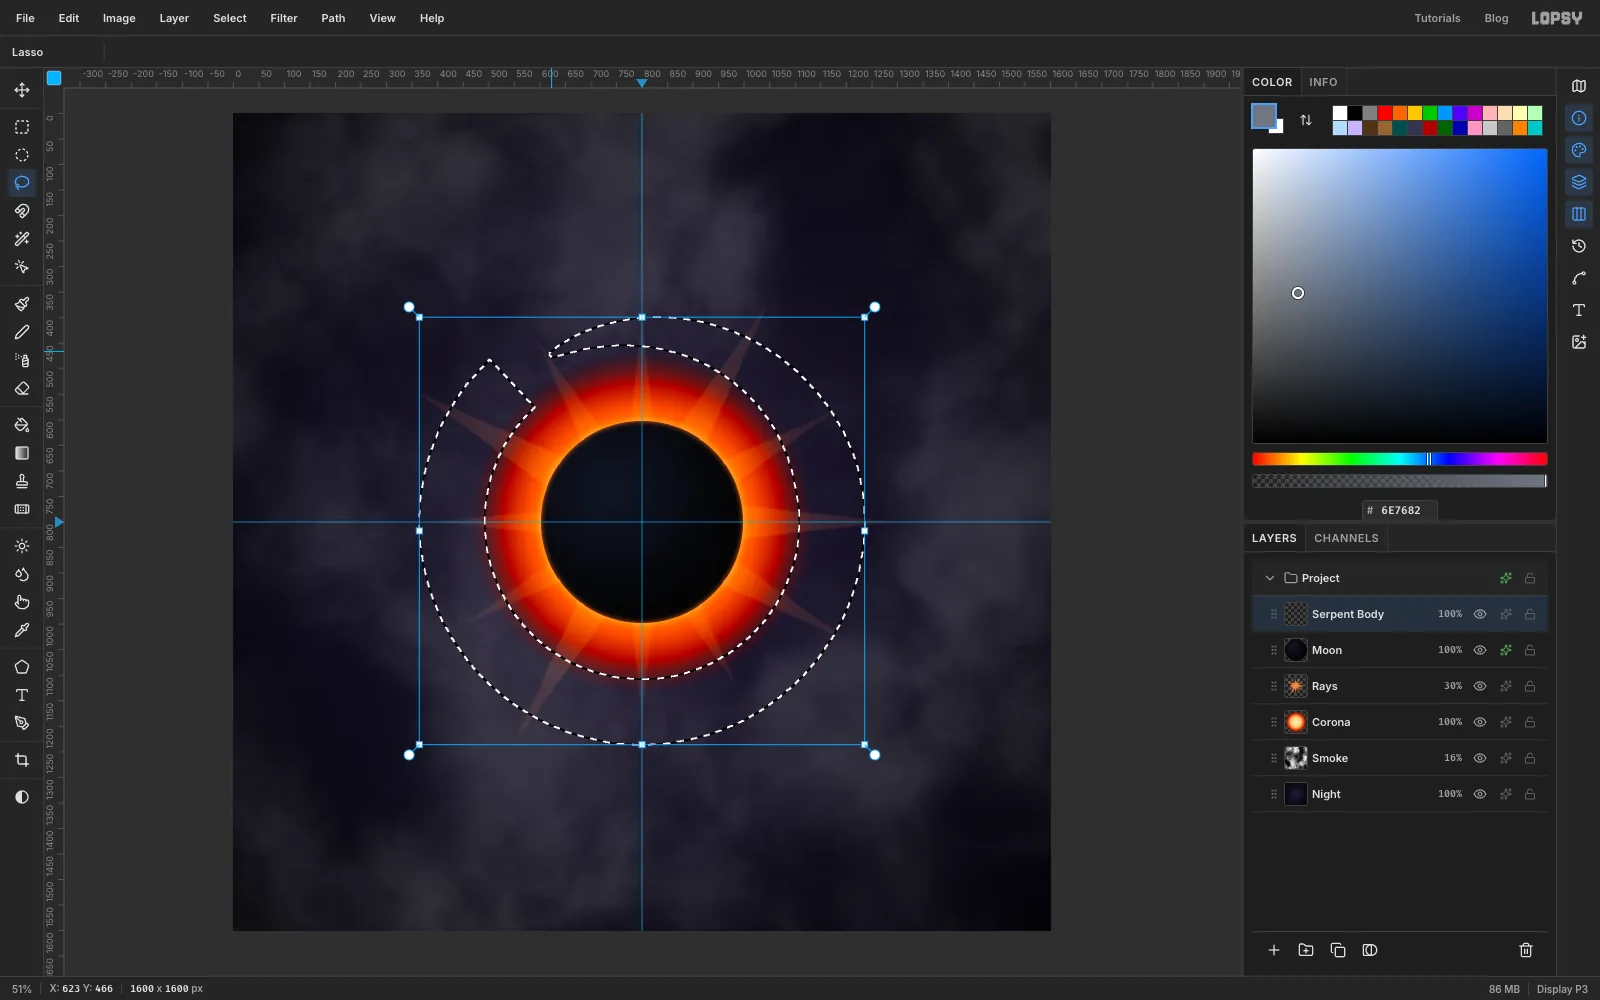Open the Select menu
This screenshot has height=1000, width=1600.
tap(229, 18)
